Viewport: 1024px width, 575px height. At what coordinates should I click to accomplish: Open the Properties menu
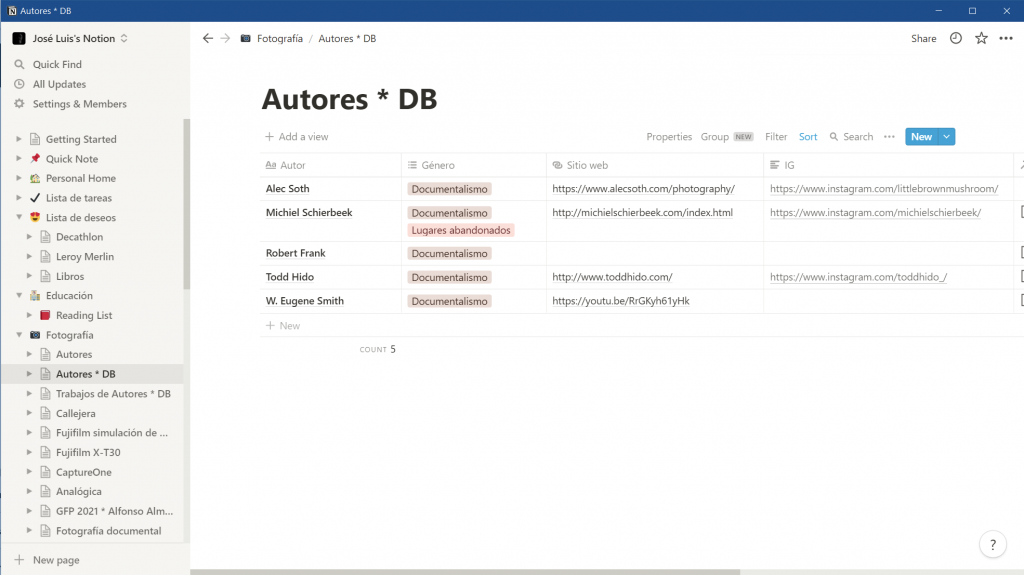(669, 137)
